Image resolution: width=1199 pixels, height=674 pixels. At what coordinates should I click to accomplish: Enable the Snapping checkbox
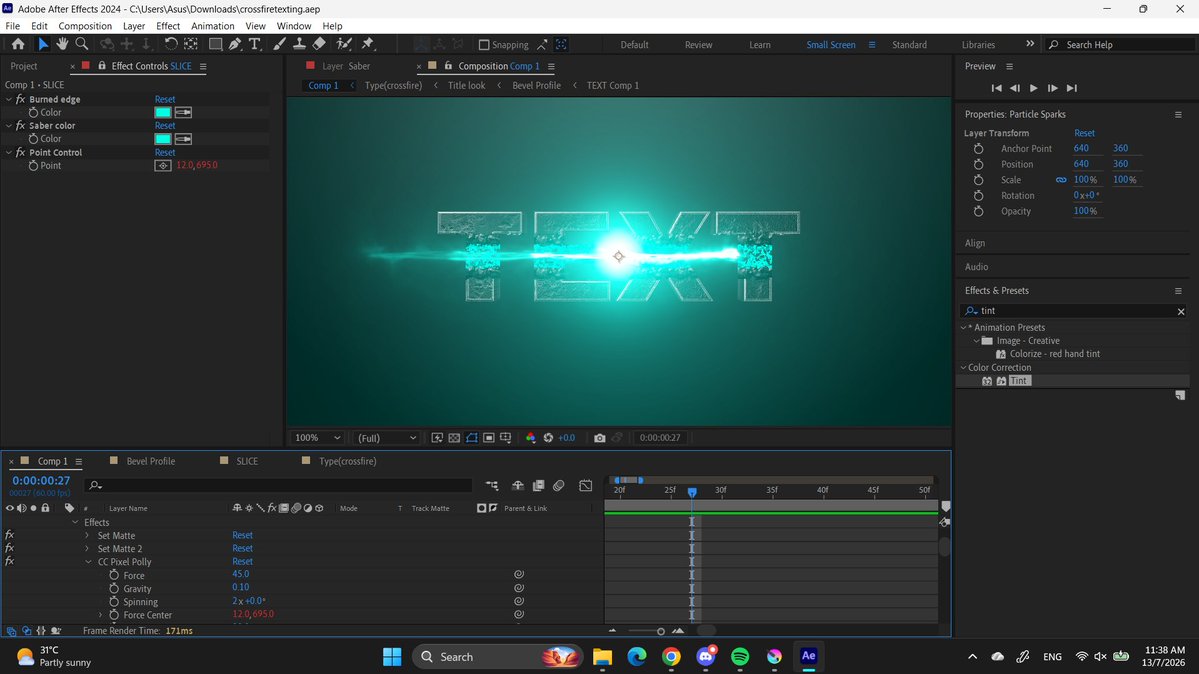(483, 44)
